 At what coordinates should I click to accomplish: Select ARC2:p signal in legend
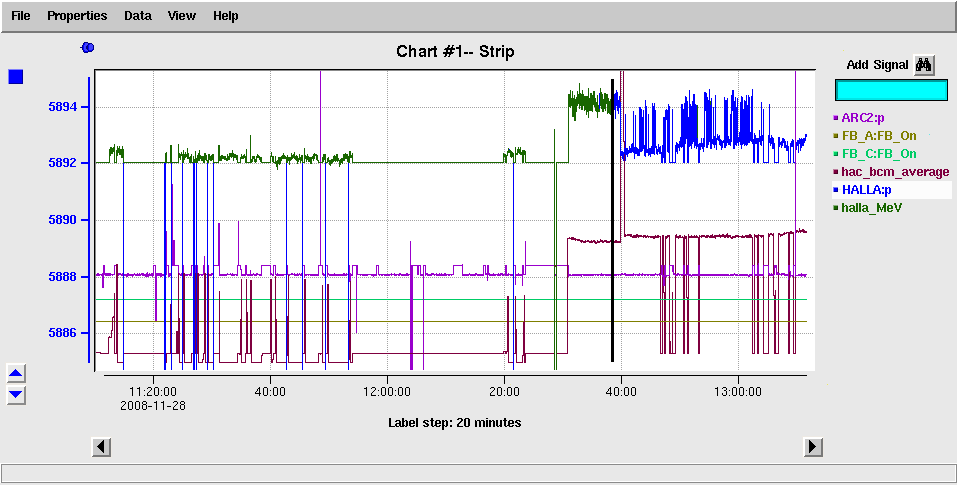[863, 118]
